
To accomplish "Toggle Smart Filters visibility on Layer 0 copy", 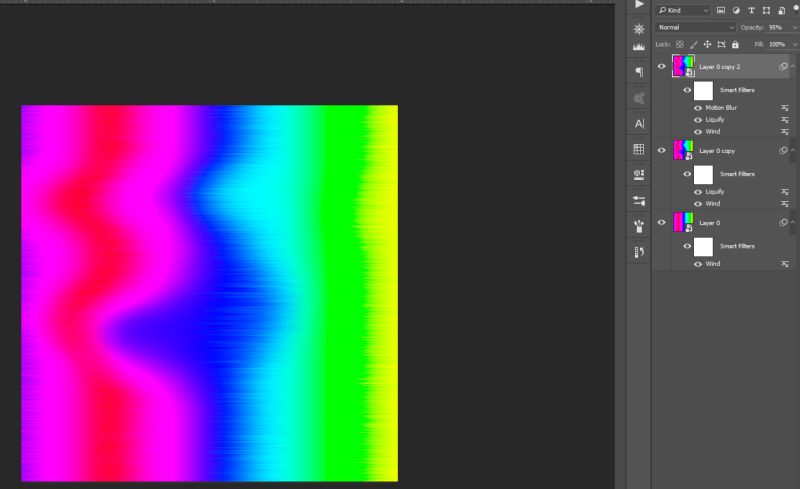I will click(687, 174).
